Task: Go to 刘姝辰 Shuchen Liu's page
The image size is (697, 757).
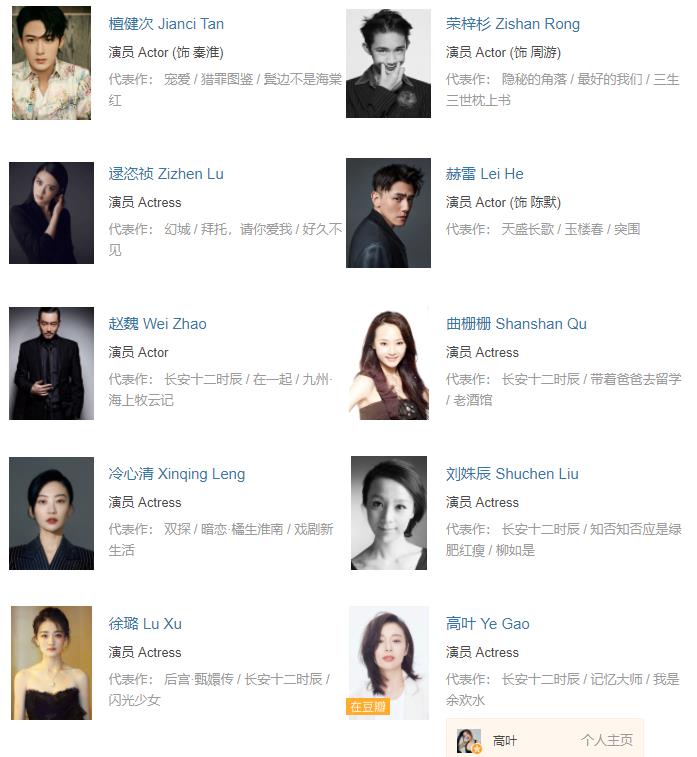Action: pyautogui.click(x=512, y=474)
